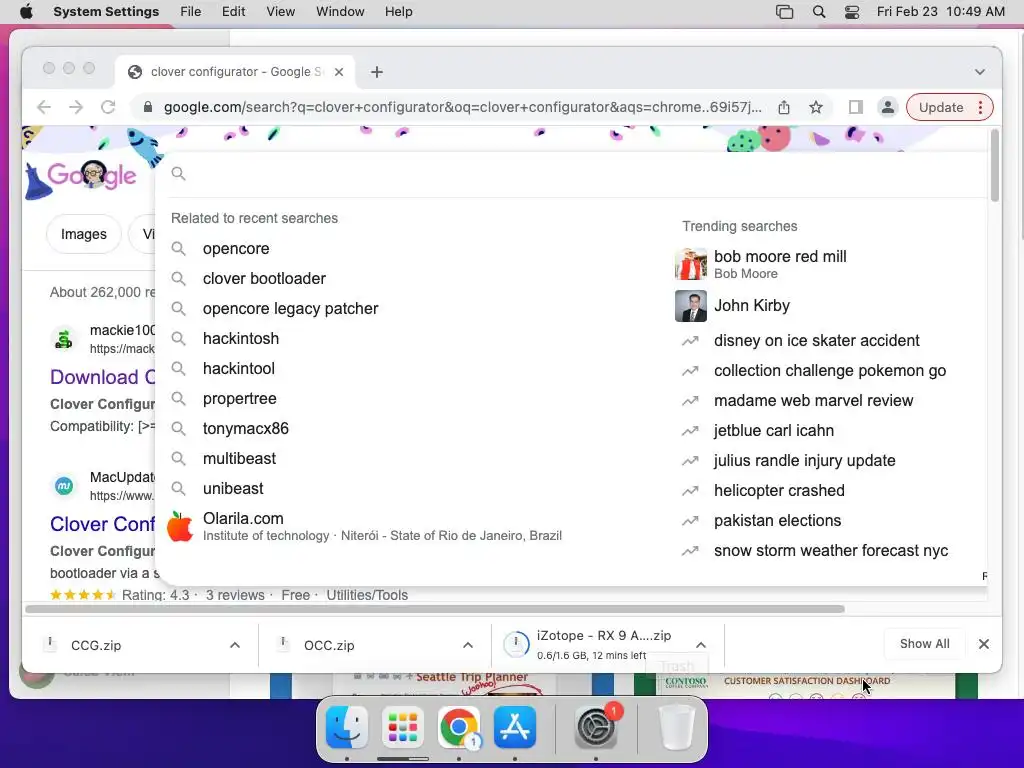This screenshot has height=768, width=1024.
Task: Select the John Kirby trending search
Action: [752, 306]
